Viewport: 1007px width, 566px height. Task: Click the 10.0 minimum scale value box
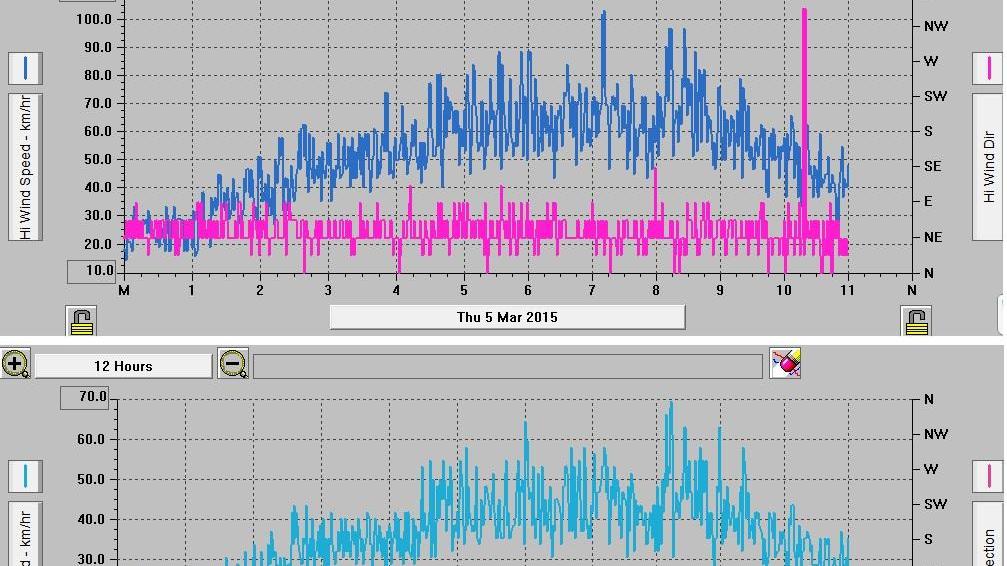point(91,271)
